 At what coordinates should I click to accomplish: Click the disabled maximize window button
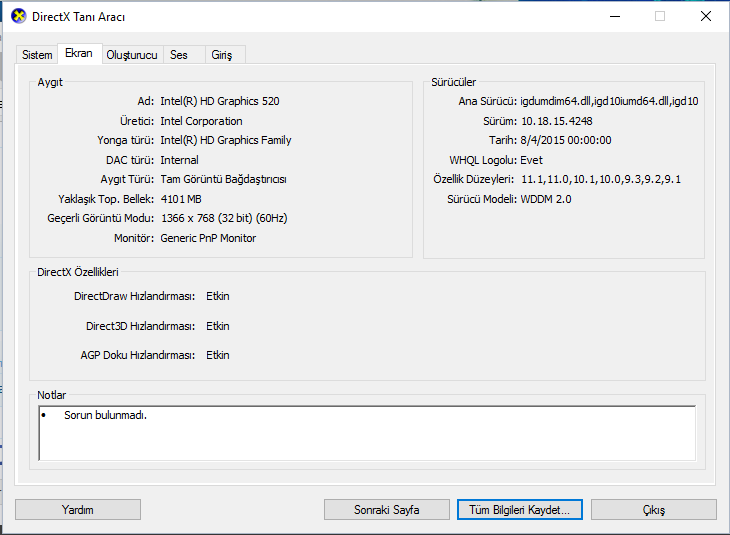point(660,16)
